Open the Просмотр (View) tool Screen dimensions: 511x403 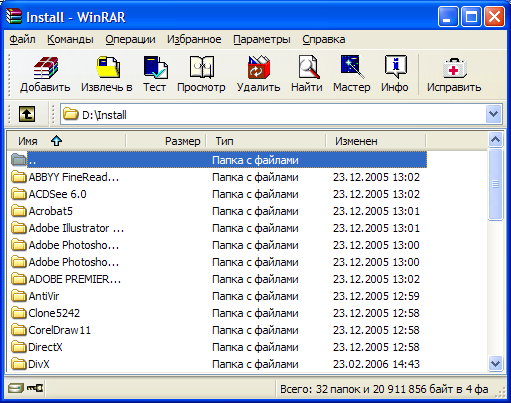[201, 68]
